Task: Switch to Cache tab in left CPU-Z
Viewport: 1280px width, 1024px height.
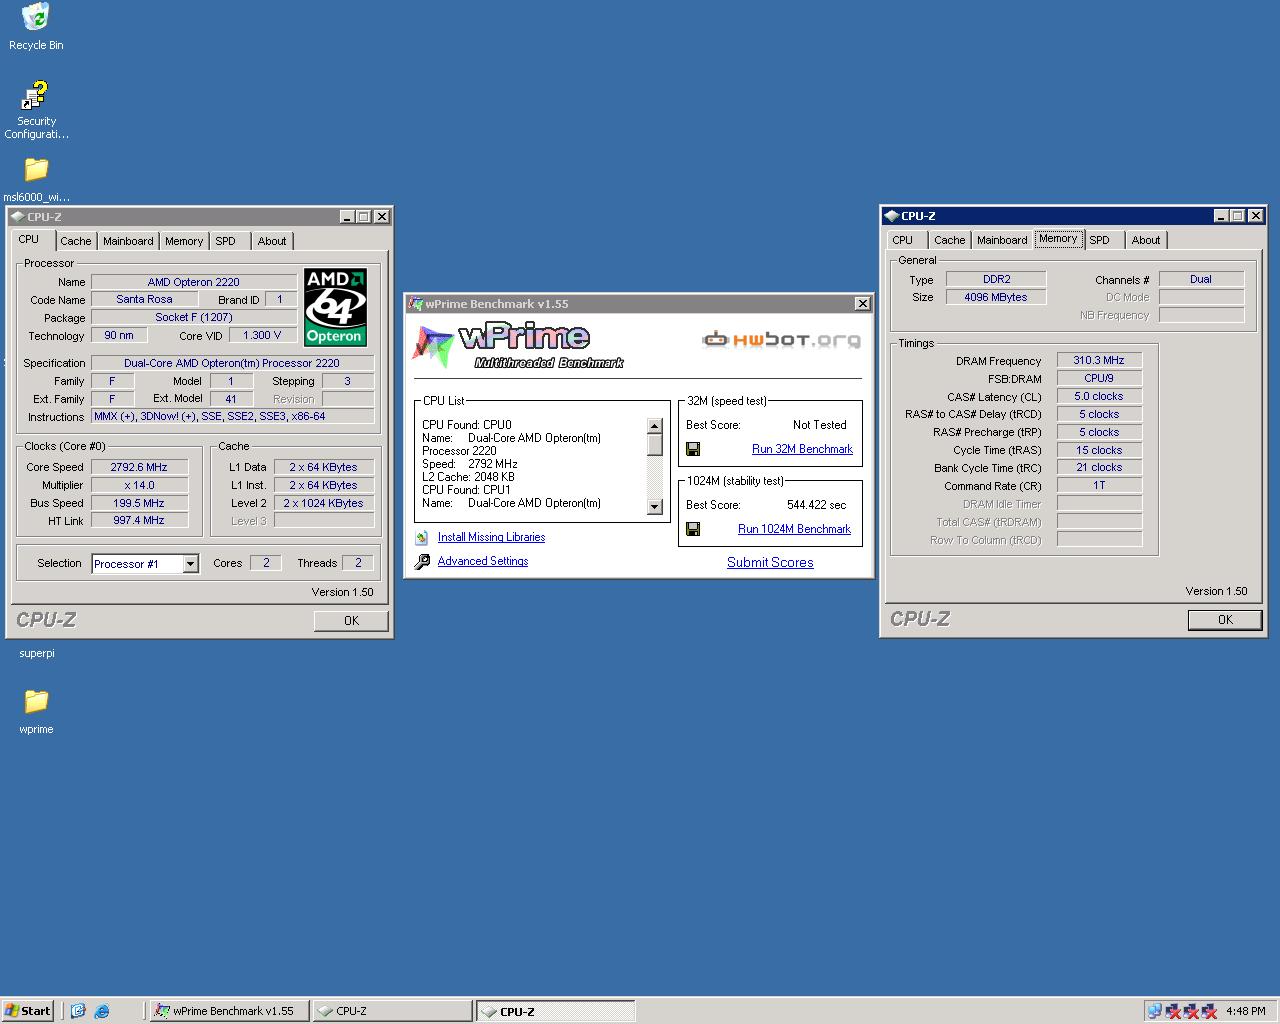Action: (76, 241)
